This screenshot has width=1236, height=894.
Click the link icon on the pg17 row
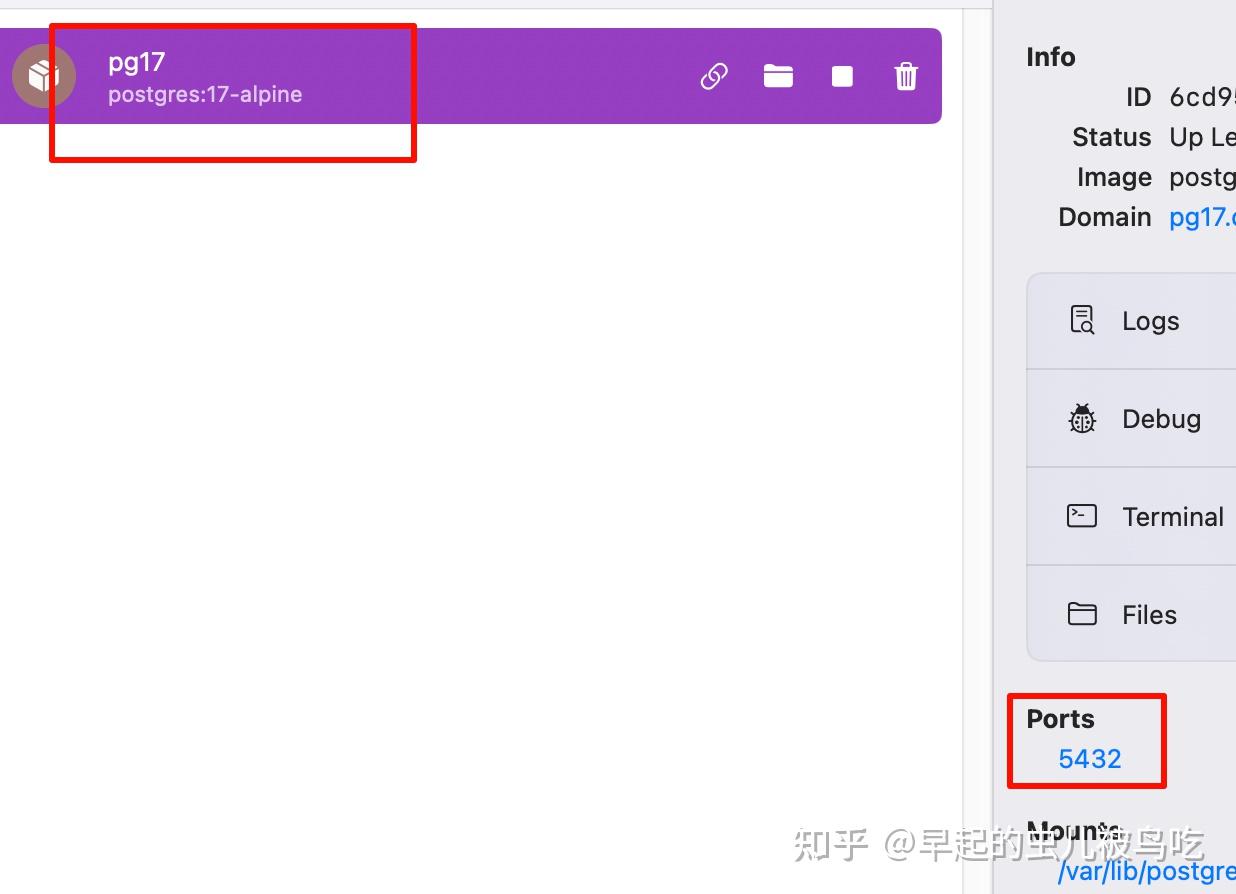coord(713,75)
